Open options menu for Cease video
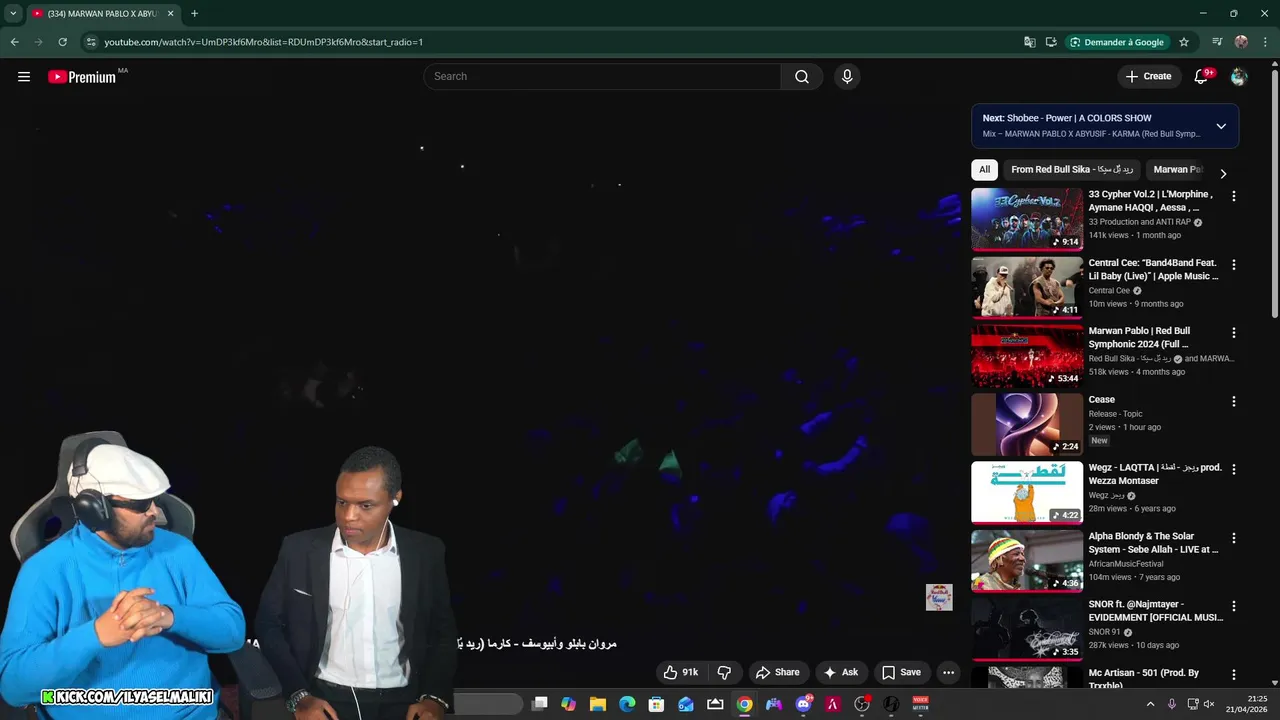 coord(1233,401)
